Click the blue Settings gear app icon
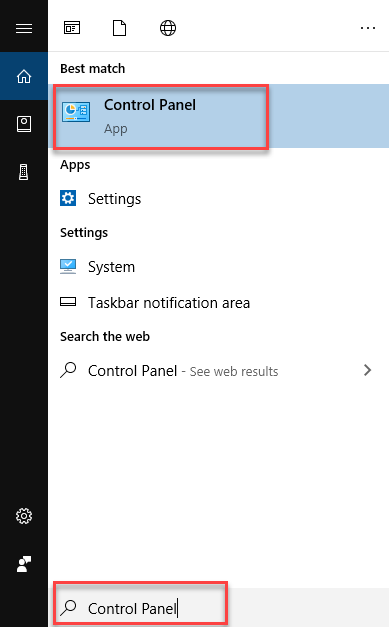Screen dimensions: 389x627 point(68,198)
